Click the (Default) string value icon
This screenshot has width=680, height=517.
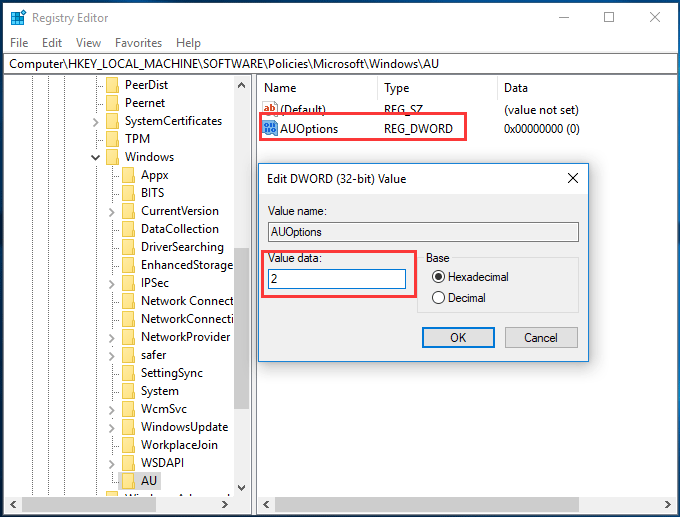[x=270, y=108]
